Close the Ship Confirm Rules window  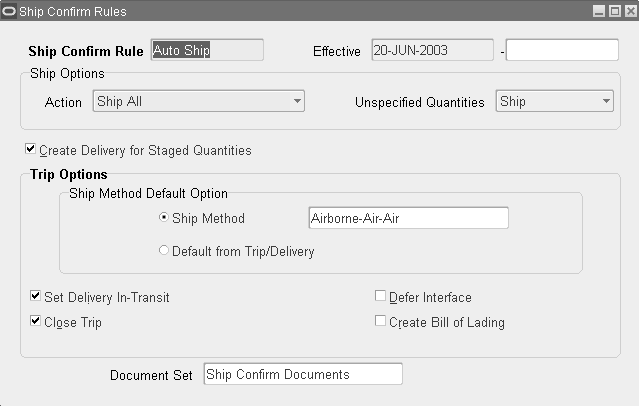tap(631, 11)
